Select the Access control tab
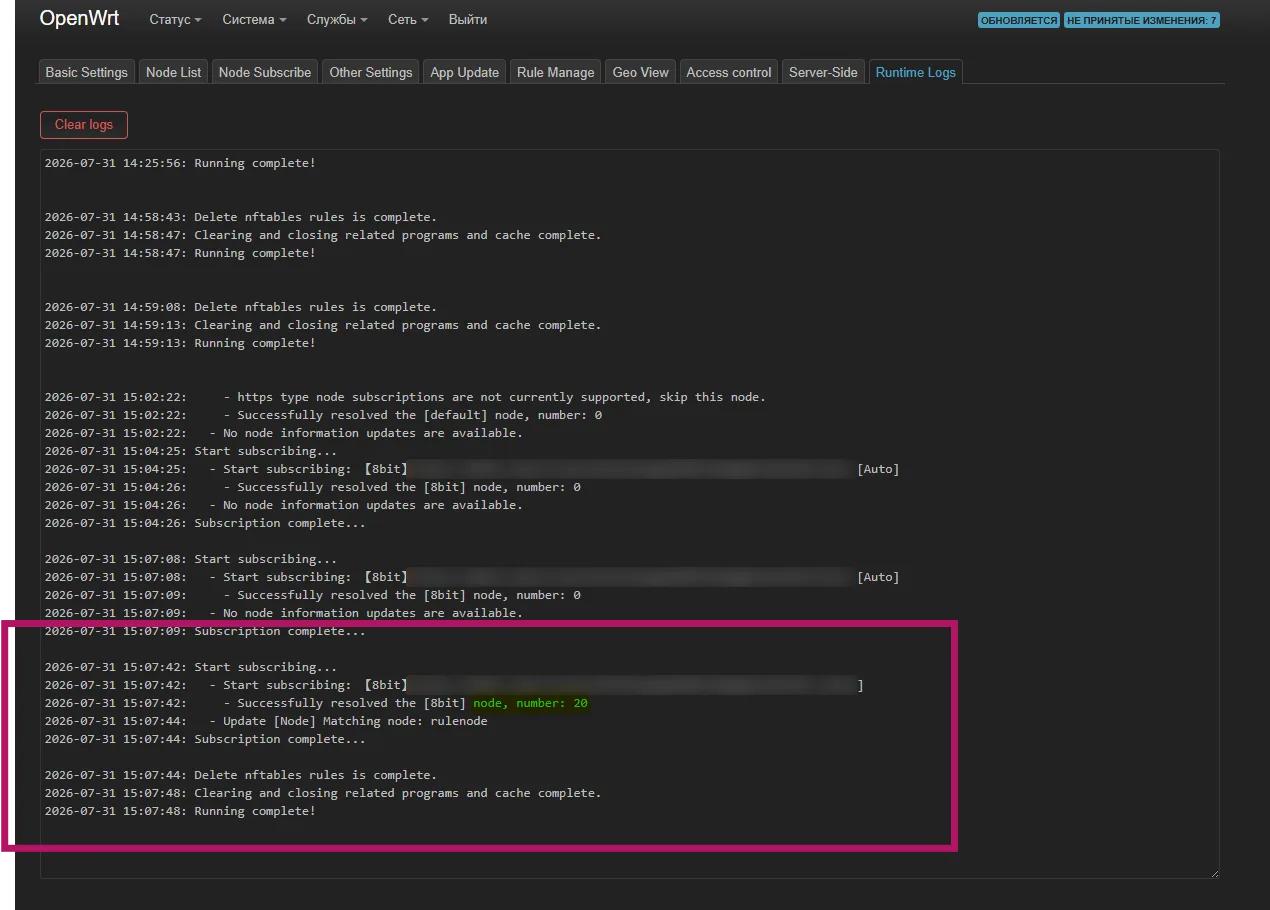 coord(729,72)
